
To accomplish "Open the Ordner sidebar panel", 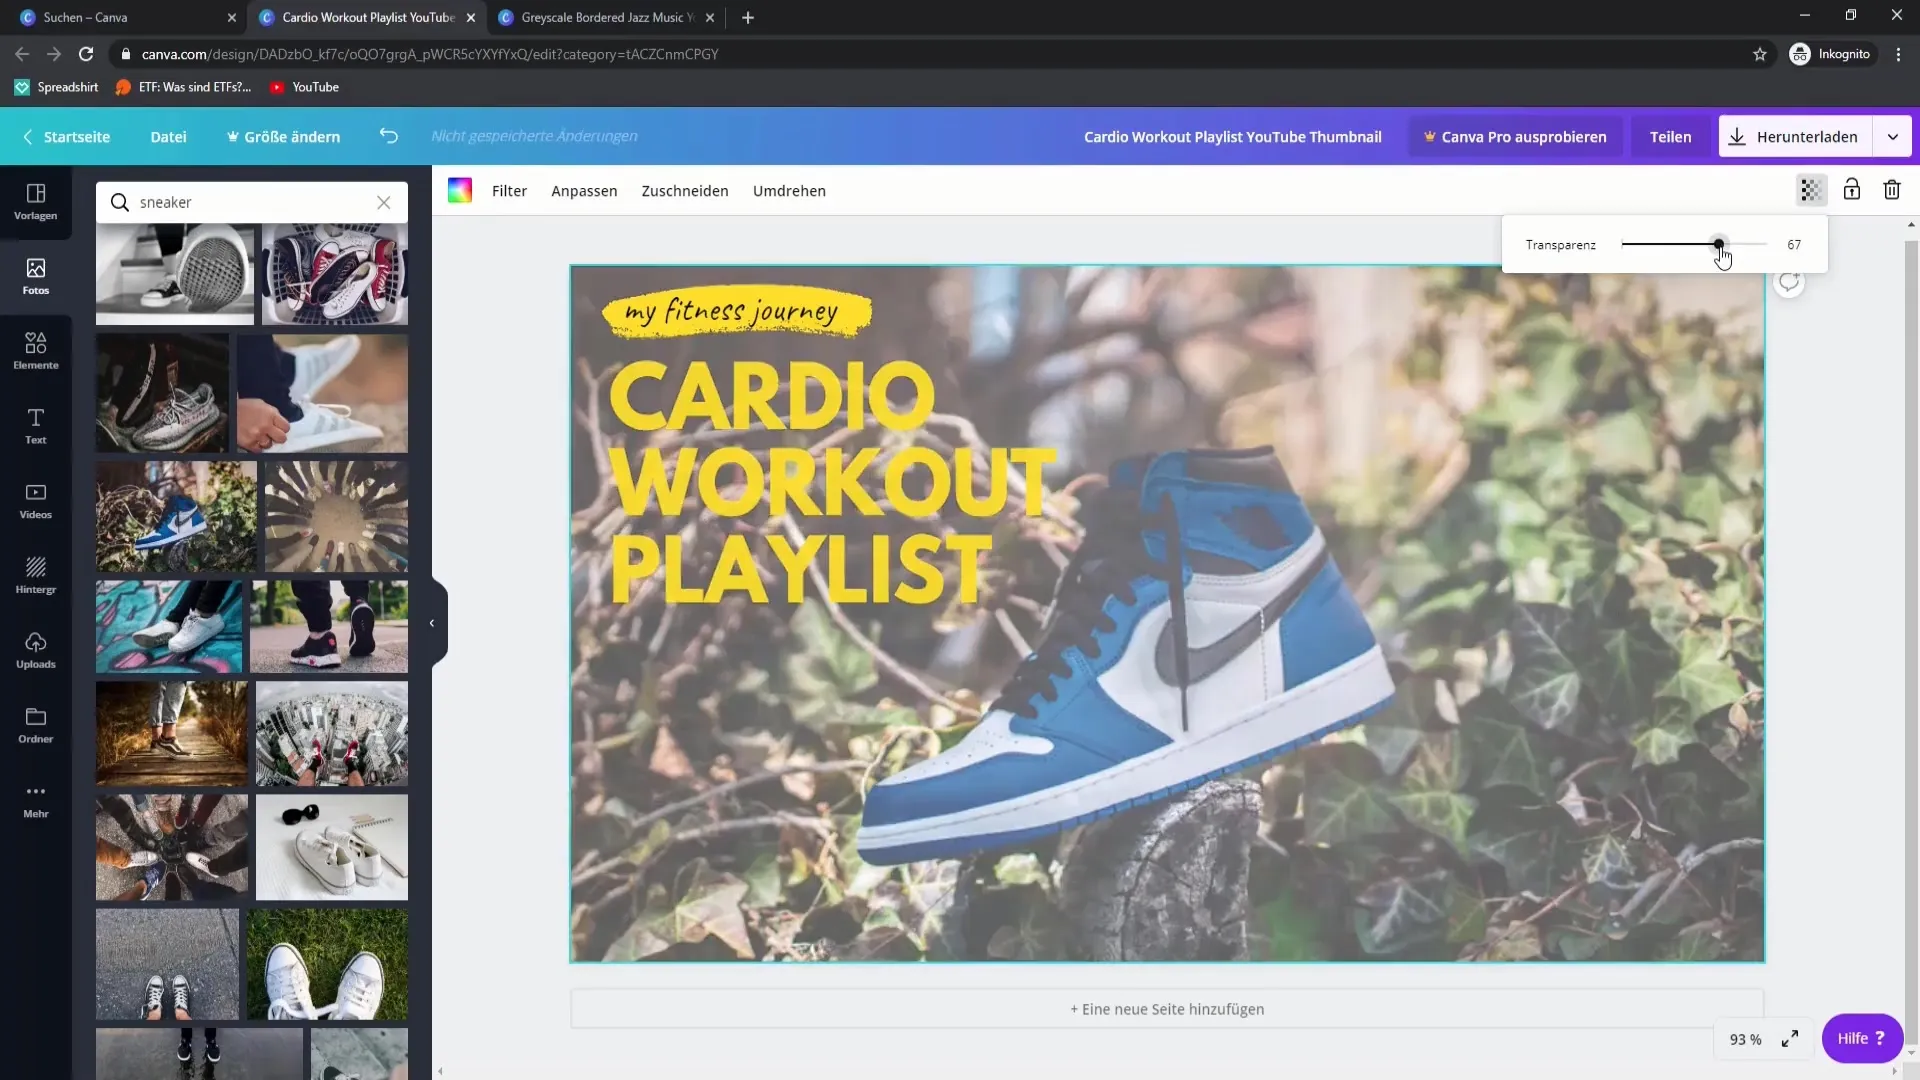I will 36,726.
